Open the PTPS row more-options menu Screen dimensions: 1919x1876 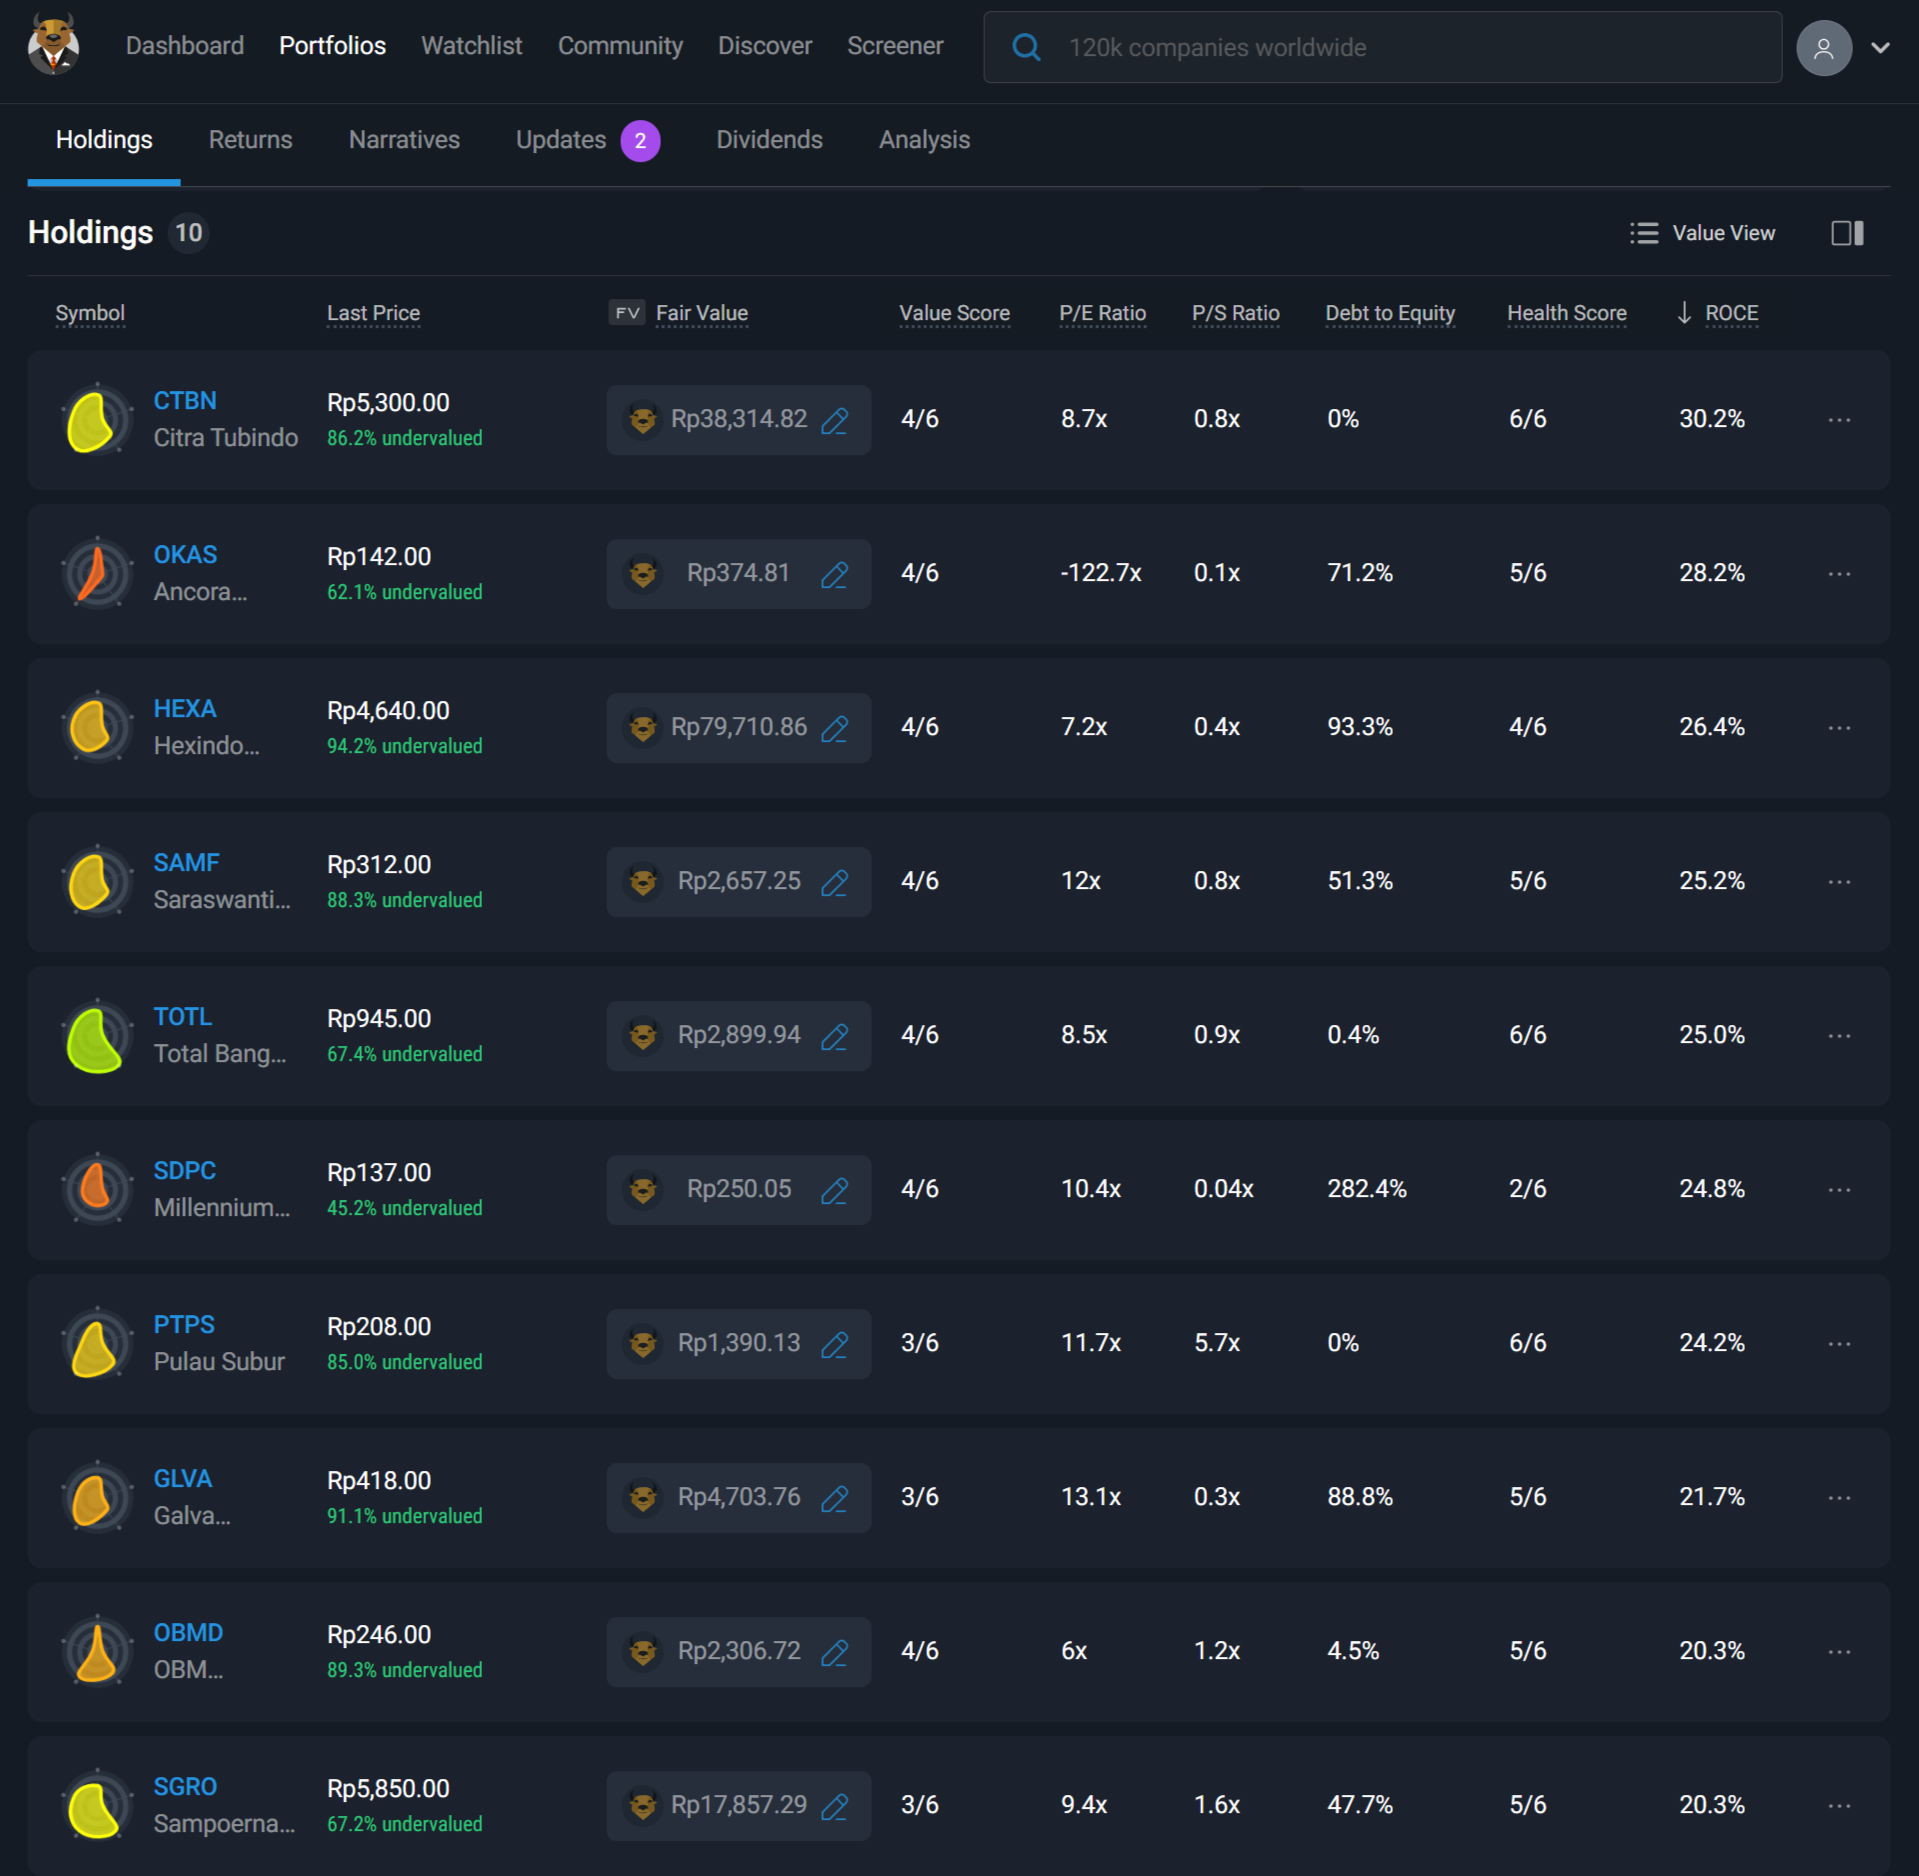(1839, 1344)
